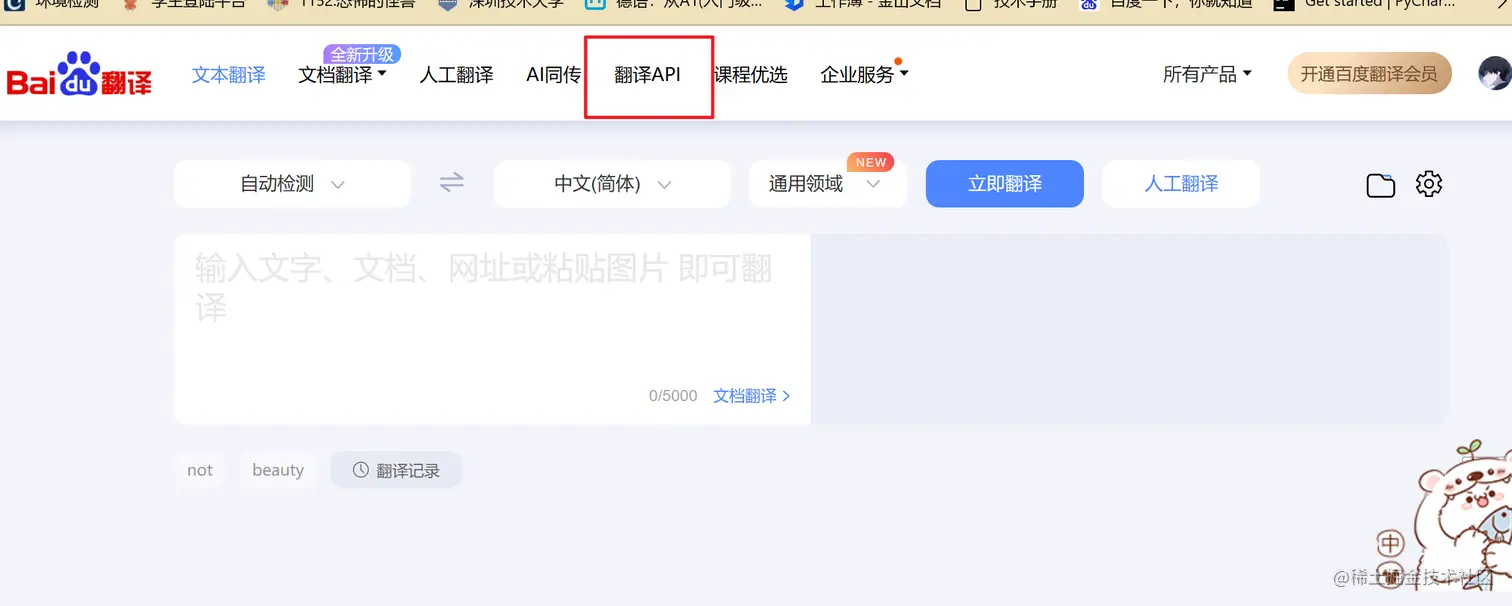Click the swap languages arrows icon
The width and height of the screenshot is (1512, 606).
point(450,183)
